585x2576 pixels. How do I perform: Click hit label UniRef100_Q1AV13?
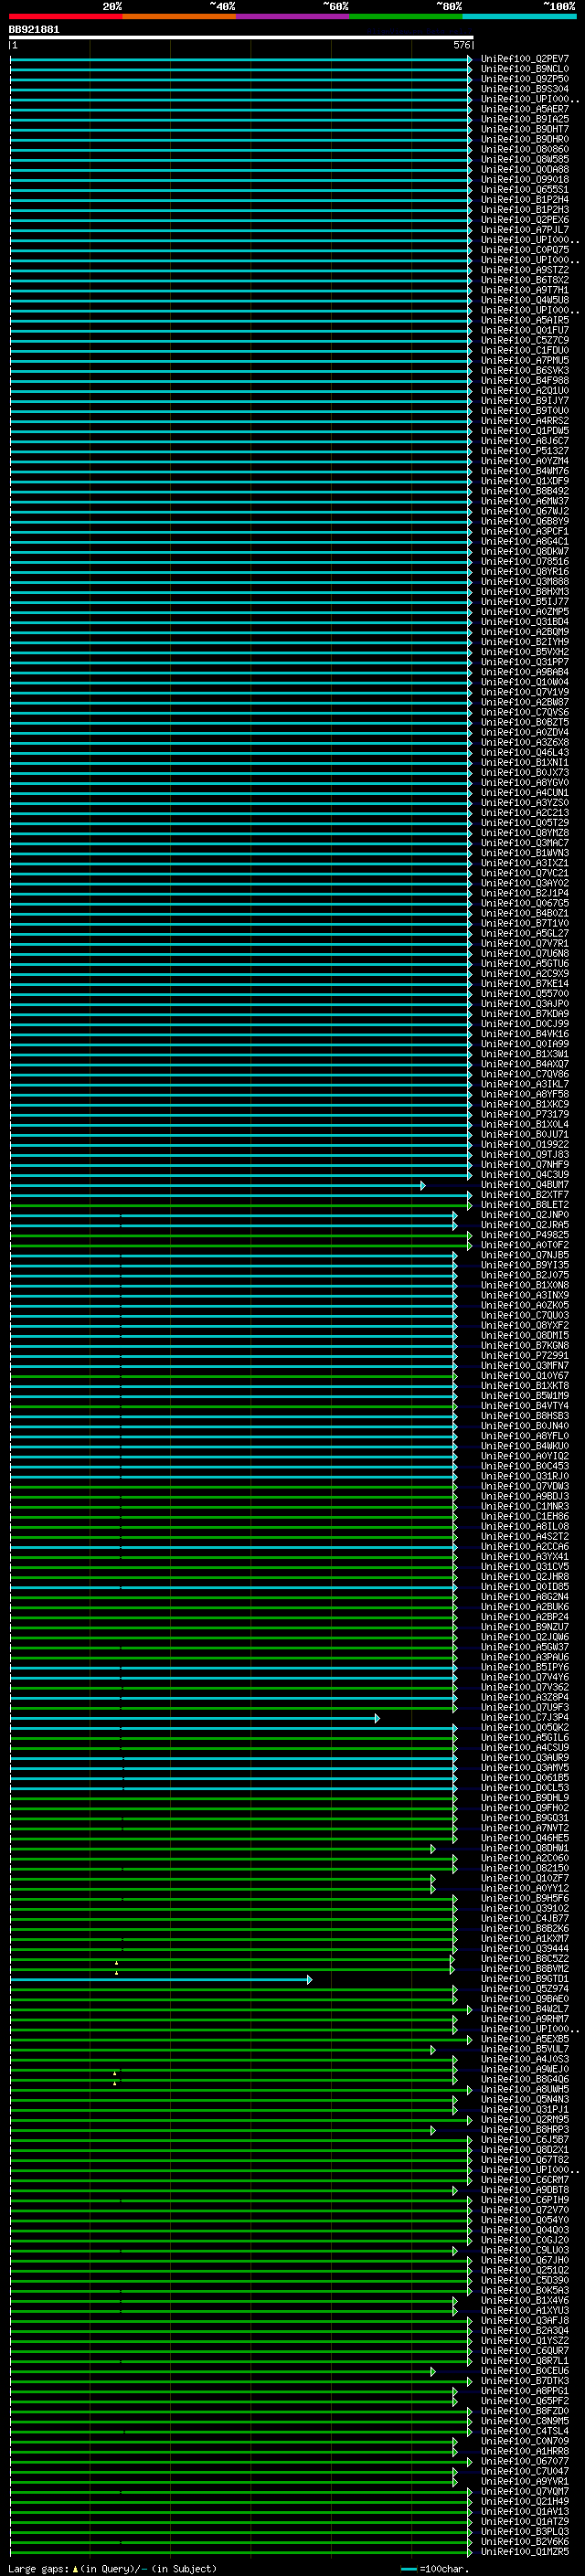pos(524,2511)
